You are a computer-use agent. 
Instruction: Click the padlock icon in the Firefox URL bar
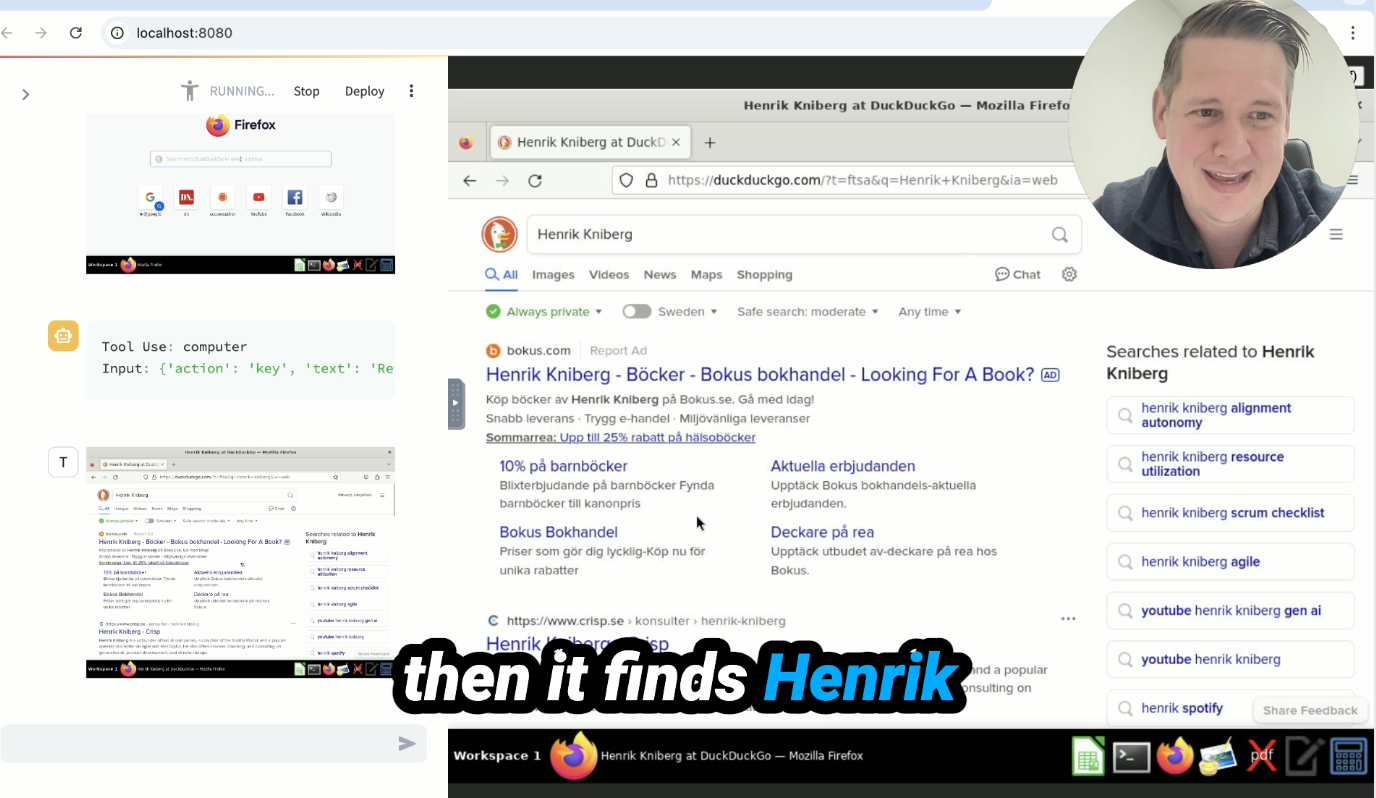(651, 181)
